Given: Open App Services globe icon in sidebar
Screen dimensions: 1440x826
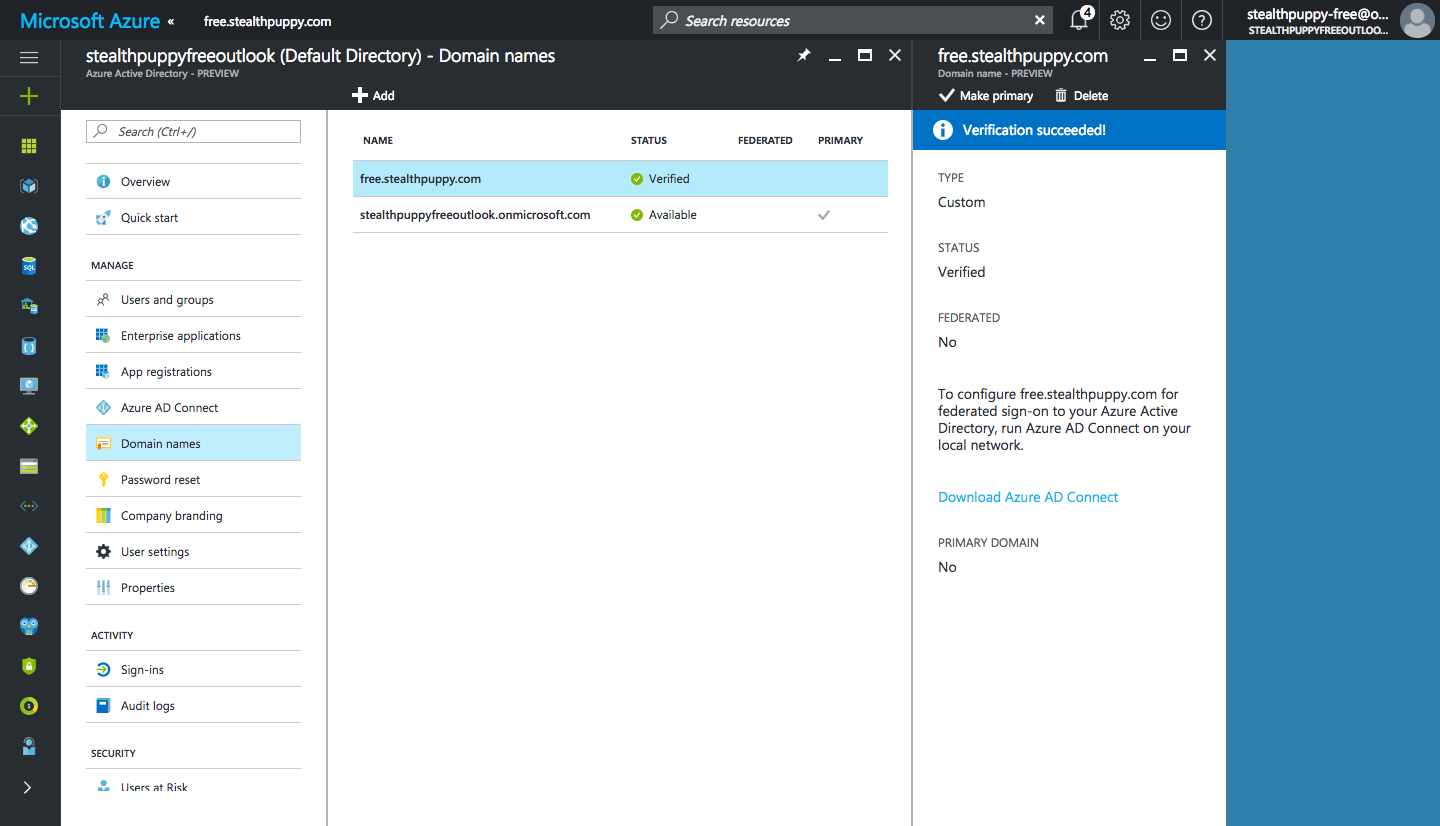Looking at the screenshot, I should 29,226.
